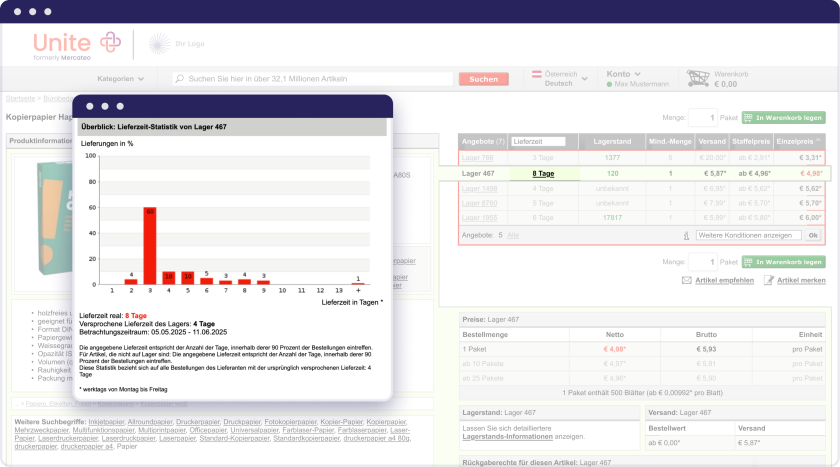Image resolution: width=840 pixels, height=467 pixels.
Task: Click the magnifier icon in search bar
Action: [x=179, y=79]
